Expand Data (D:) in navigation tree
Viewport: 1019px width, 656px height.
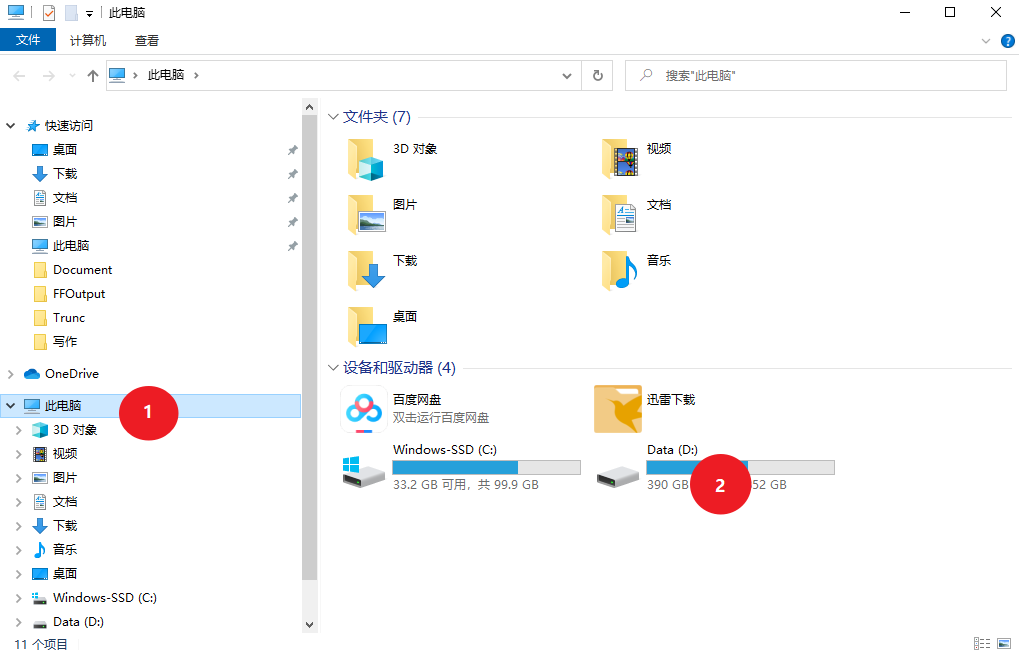[x=19, y=622]
